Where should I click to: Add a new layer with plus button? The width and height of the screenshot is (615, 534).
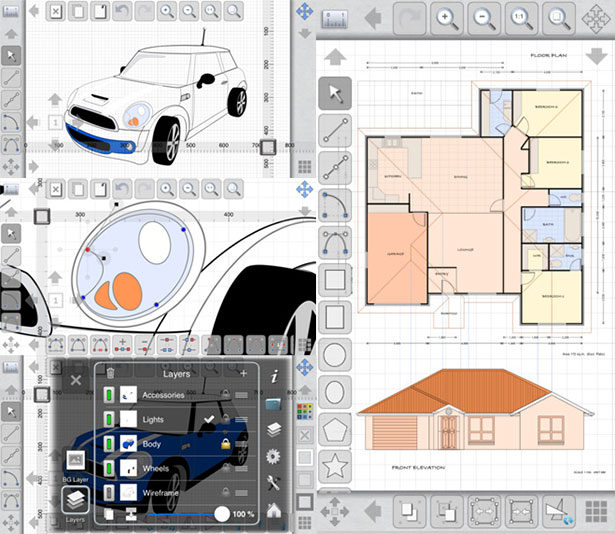pyautogui.click(x=244, y=374)
